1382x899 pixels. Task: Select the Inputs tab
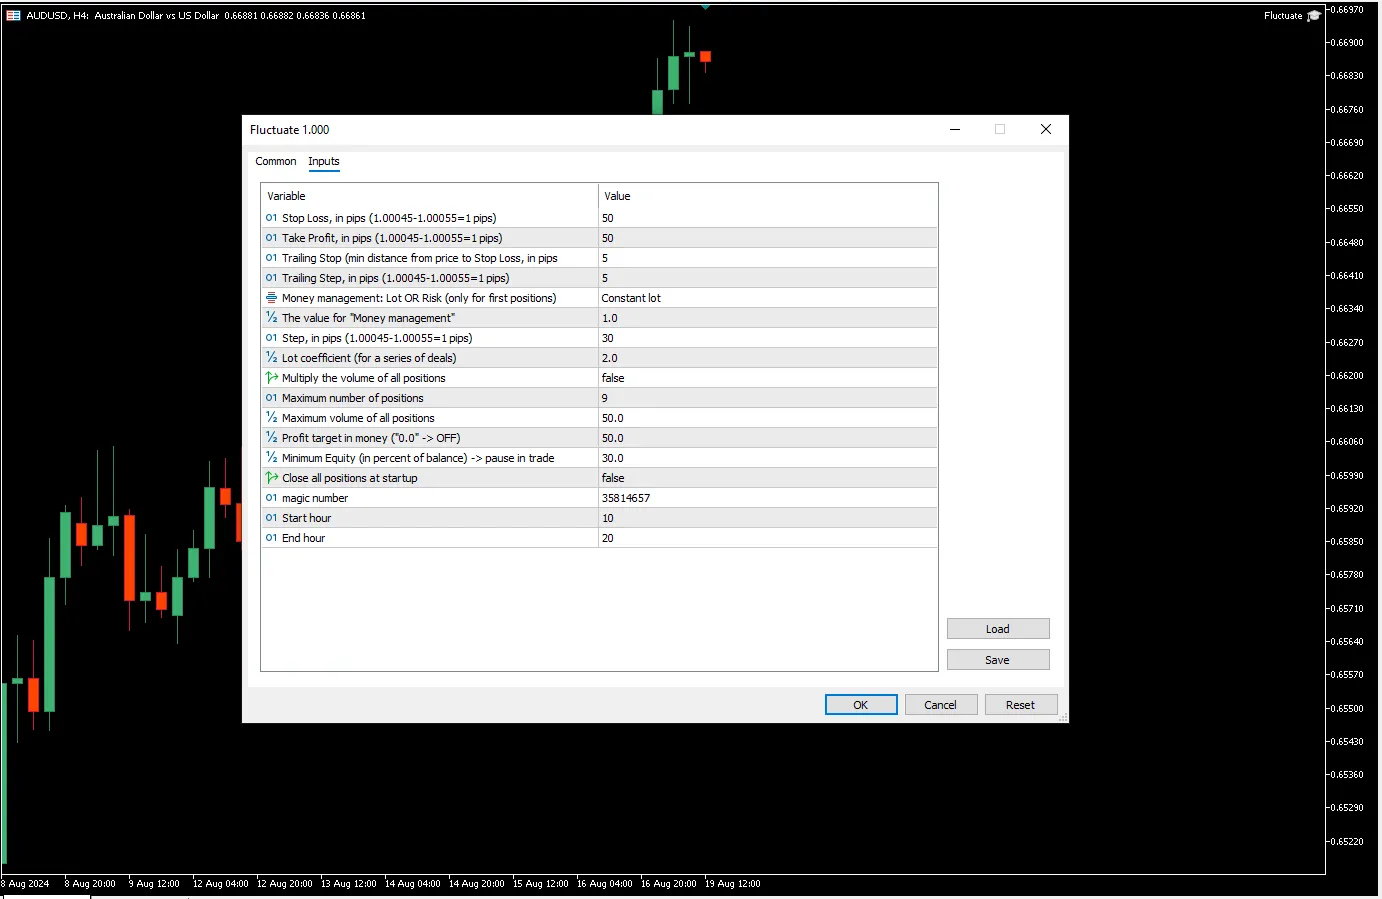(x=323, y=161)
